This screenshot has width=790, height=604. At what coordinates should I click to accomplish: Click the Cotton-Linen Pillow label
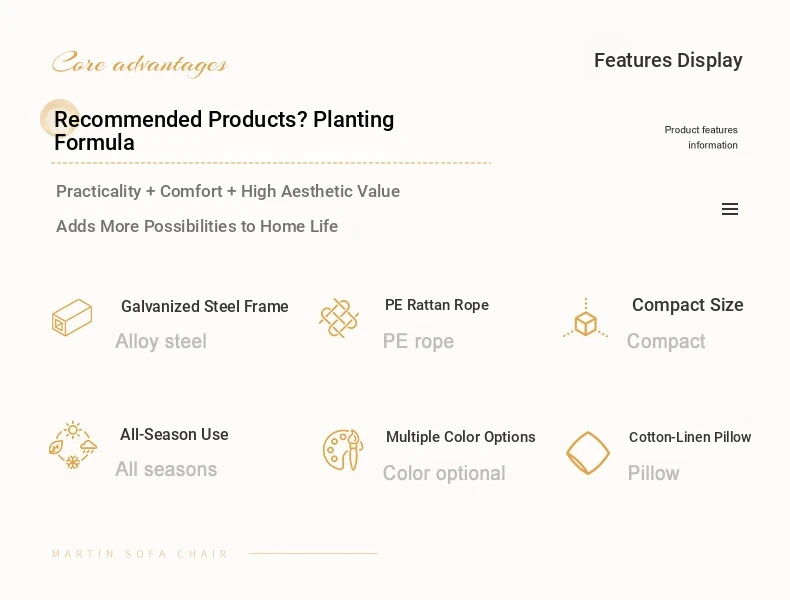(690, 437)
